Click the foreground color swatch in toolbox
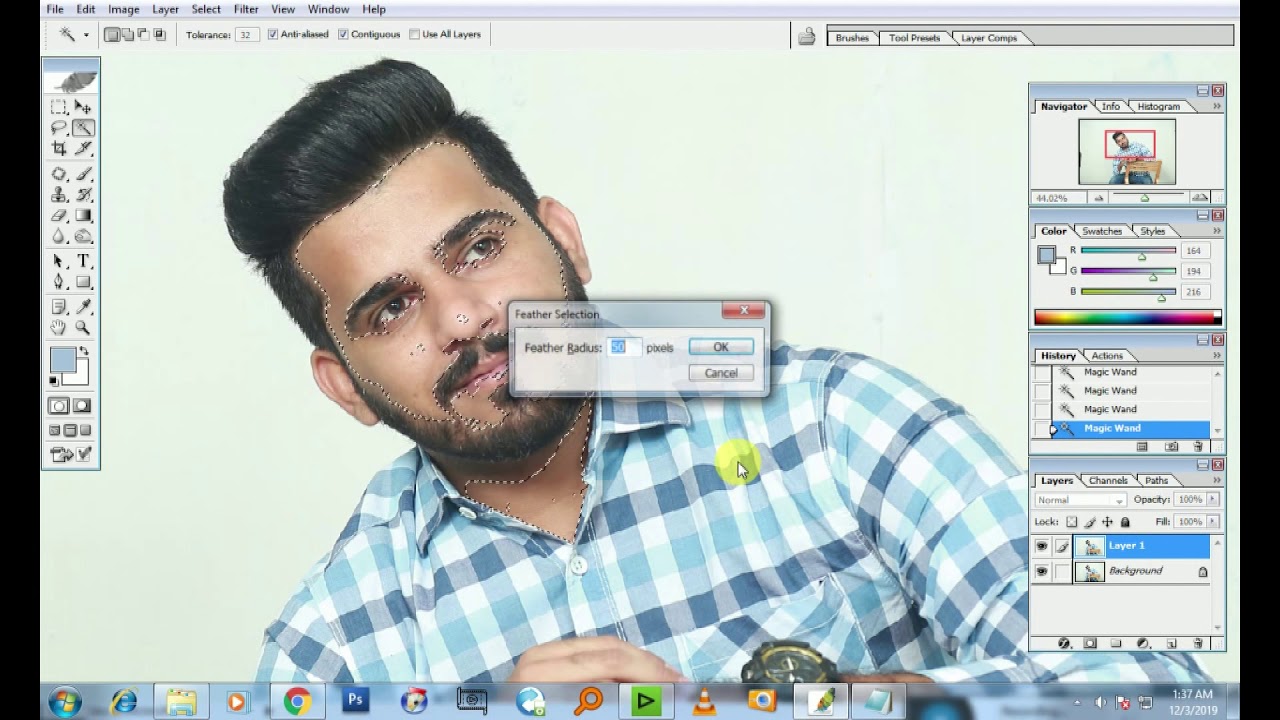The image size is (1280, 720). pyautogui.click(x=61, y=360)
